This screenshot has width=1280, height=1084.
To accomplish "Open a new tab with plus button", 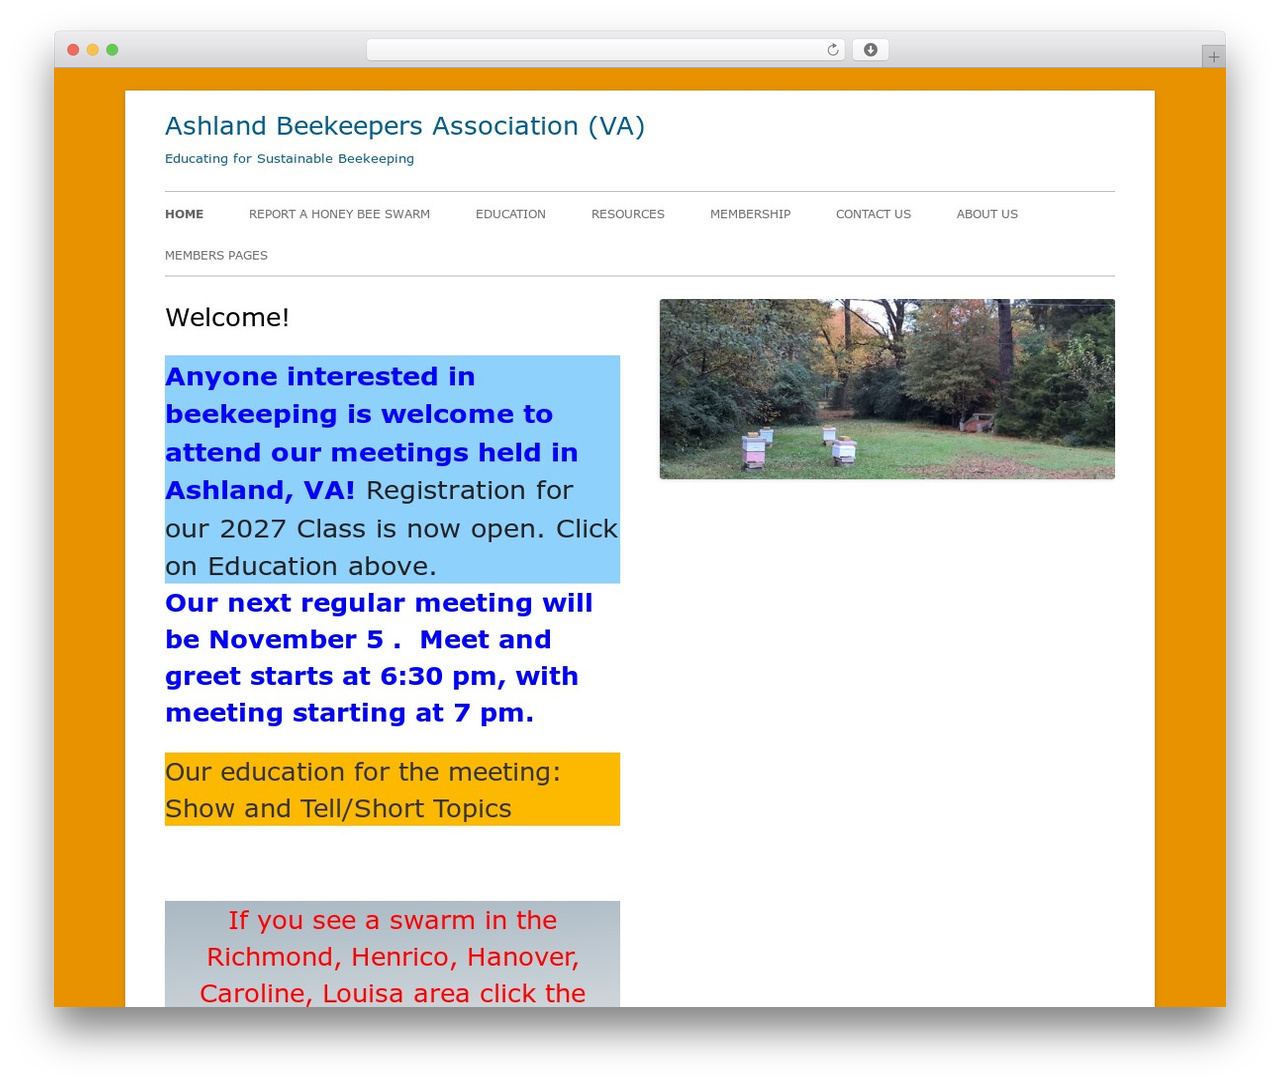I will click(x=1213, y=57).
